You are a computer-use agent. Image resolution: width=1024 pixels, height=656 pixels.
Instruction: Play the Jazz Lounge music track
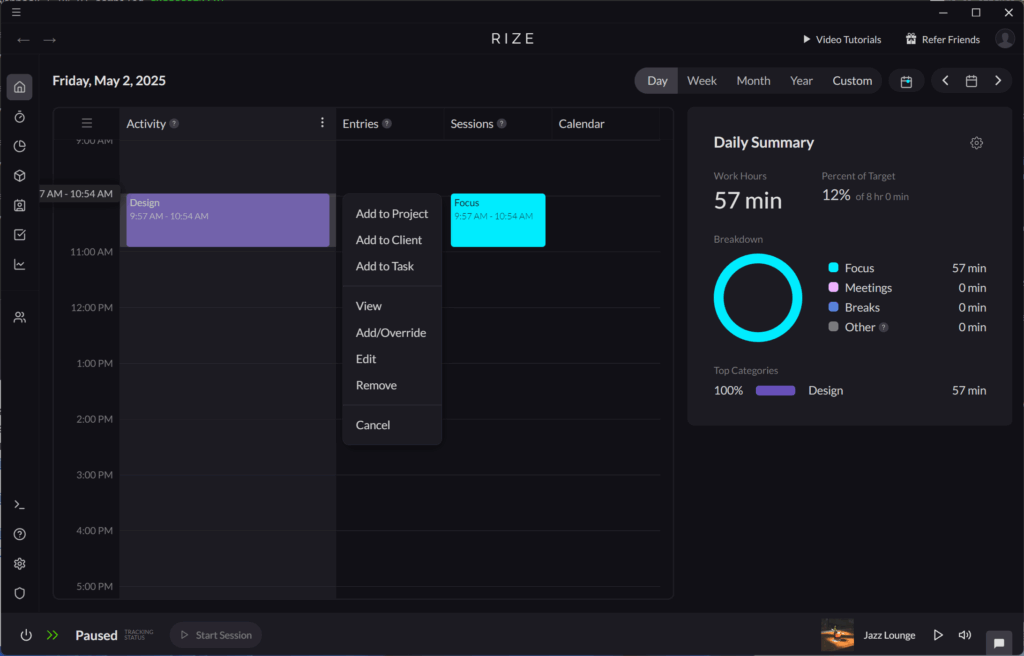pyautogui.click(x=938, y=634)
